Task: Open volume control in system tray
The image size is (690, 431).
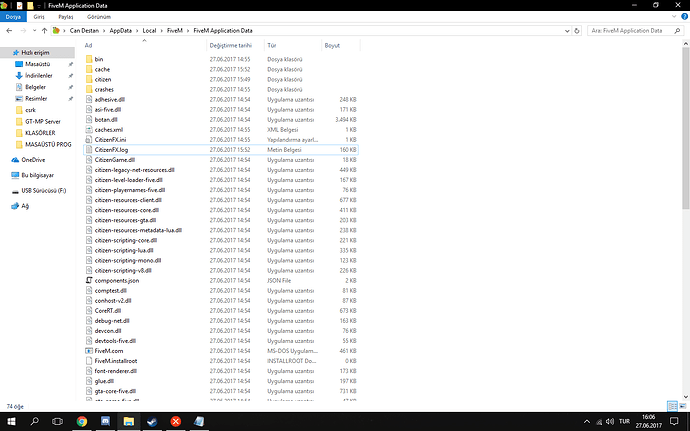Action: click(x=610, y=422)
